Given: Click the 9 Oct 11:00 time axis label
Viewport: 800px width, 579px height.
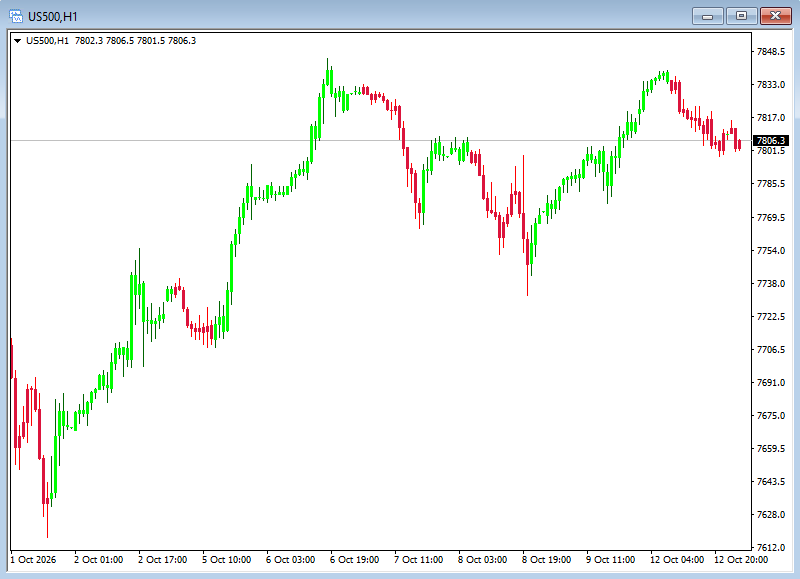Looking at the screenshot, I should (x=611, y=560).
